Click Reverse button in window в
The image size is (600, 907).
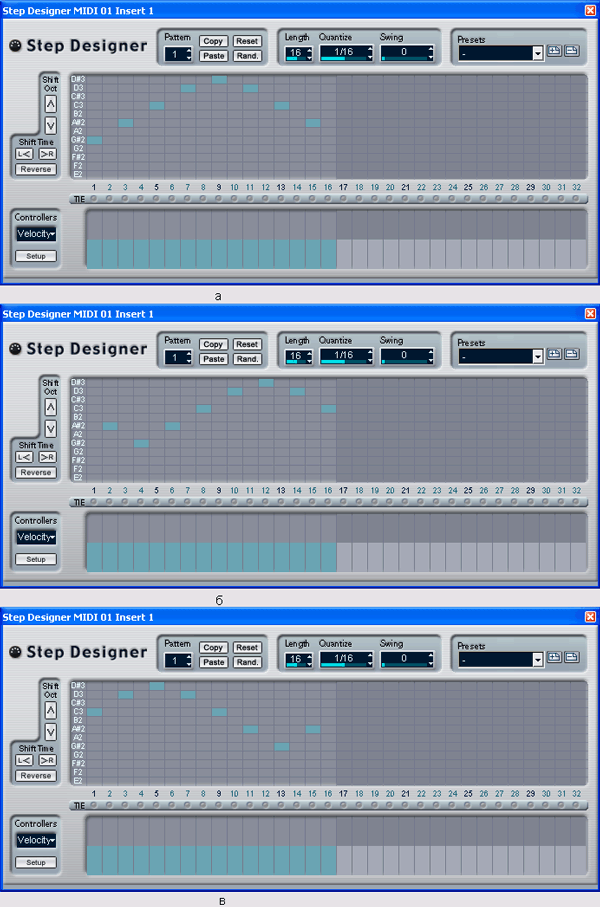tap(36, 776)
